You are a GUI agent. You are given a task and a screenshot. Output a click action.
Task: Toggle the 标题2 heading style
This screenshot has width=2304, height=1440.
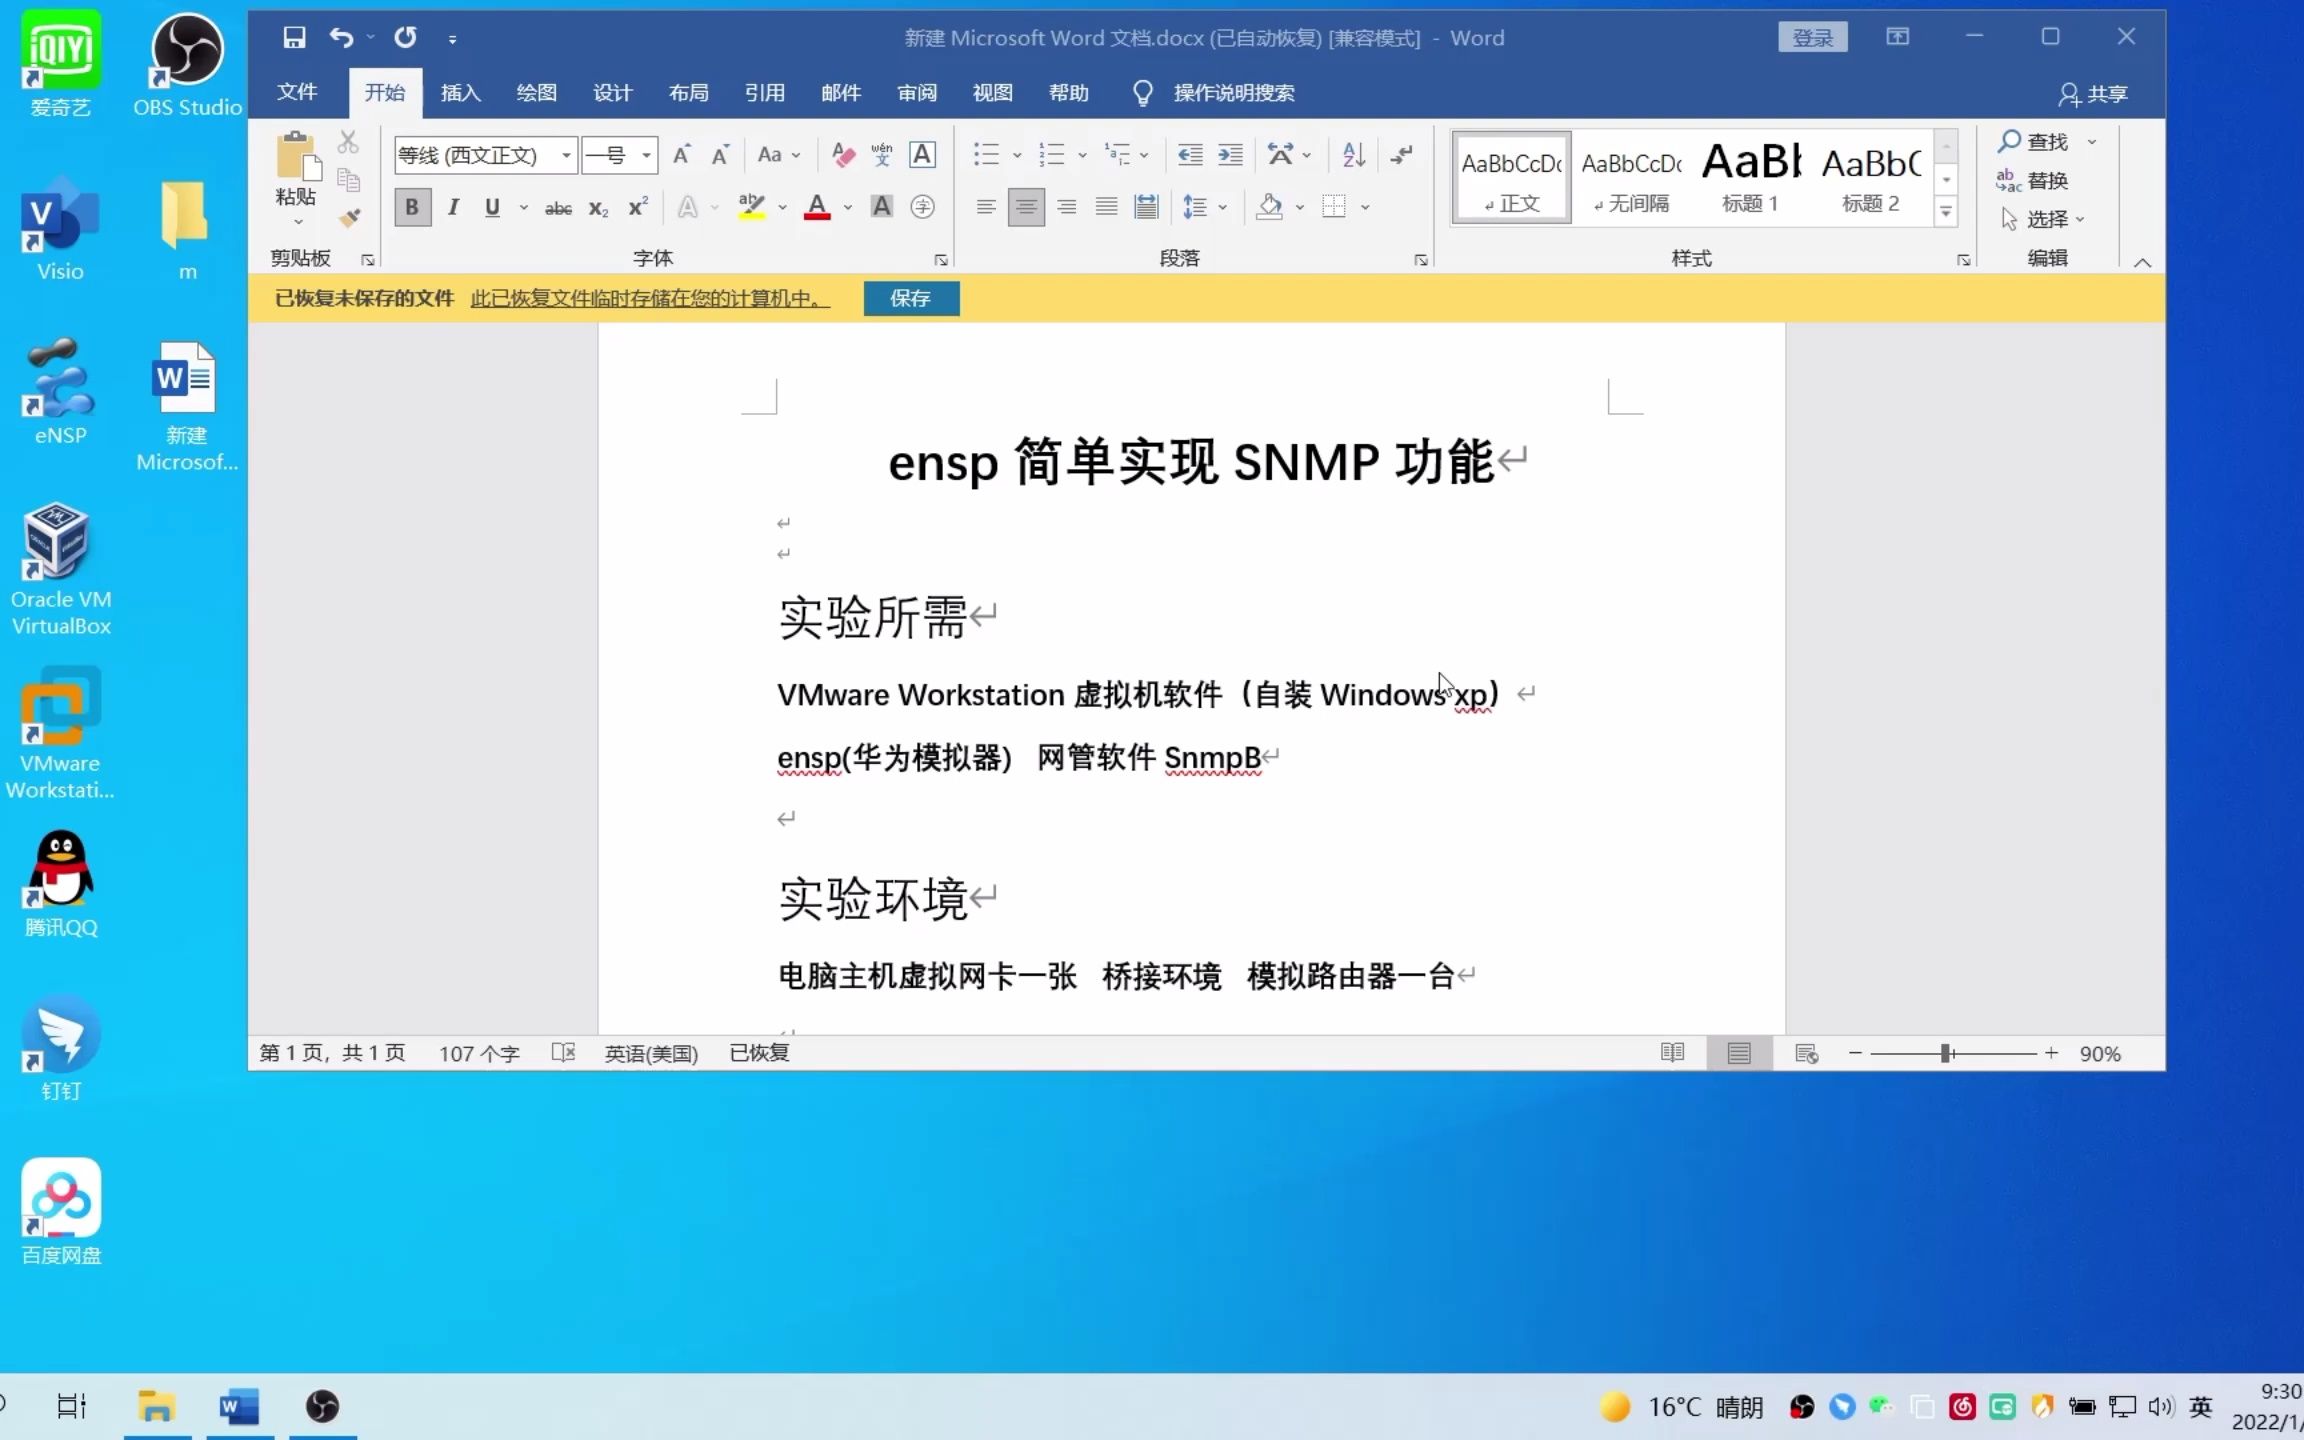[x=1869, y=178]
